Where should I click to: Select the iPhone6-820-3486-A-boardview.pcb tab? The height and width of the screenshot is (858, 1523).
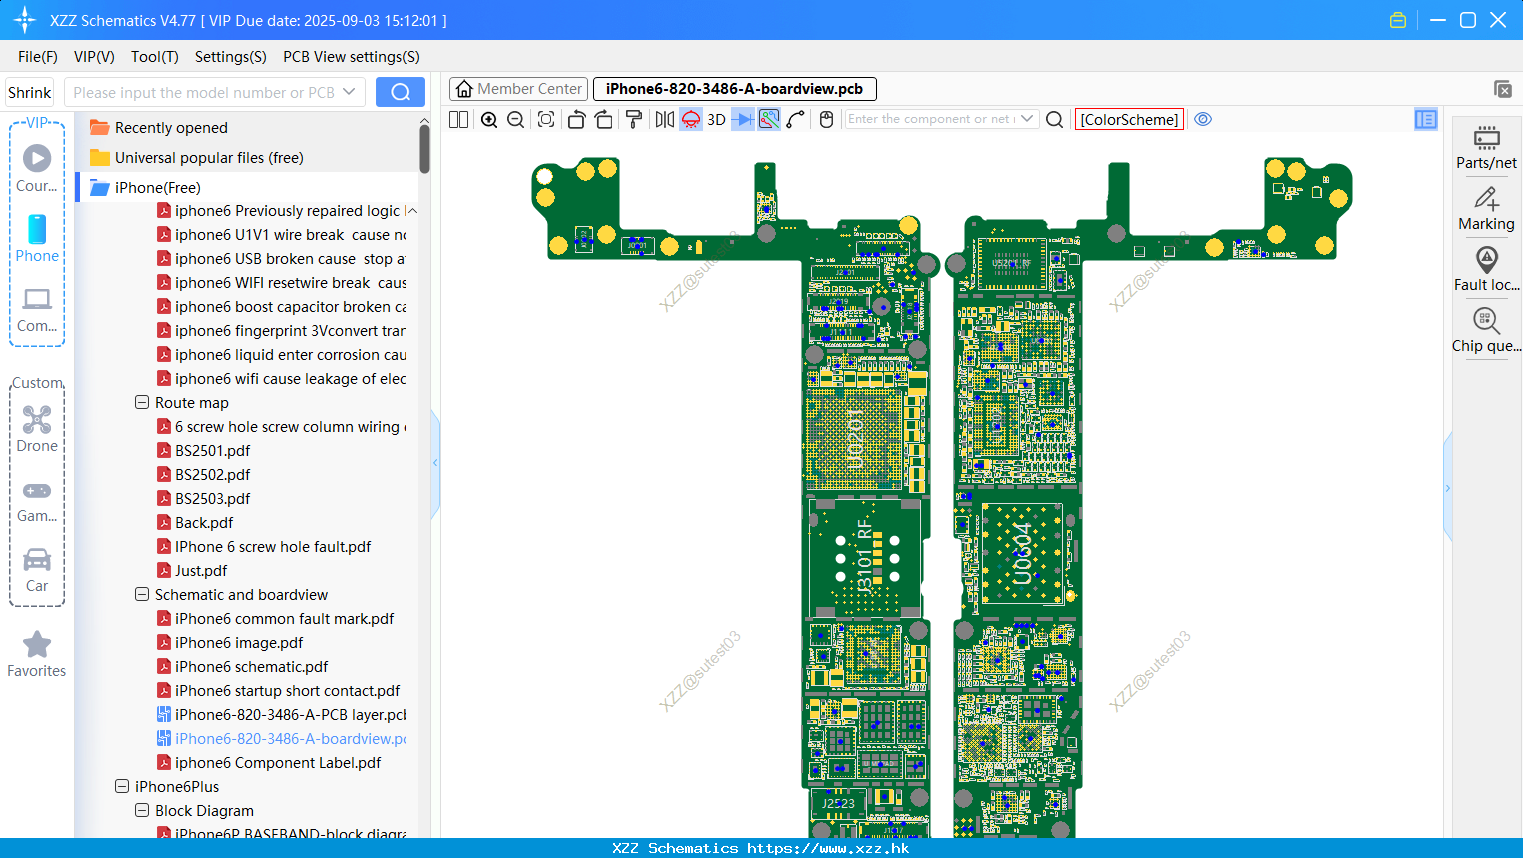point(734,89)
